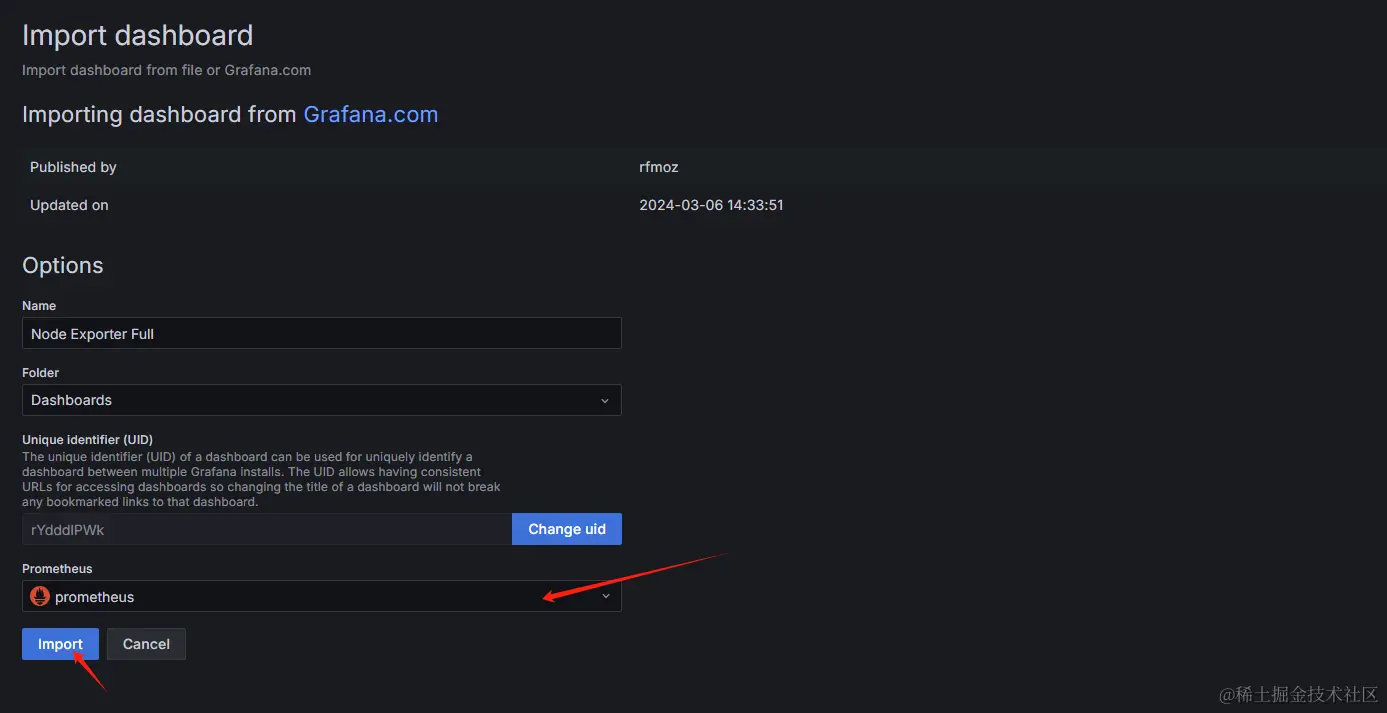Click the Import dashboard heading

click(x=138, y=35)
